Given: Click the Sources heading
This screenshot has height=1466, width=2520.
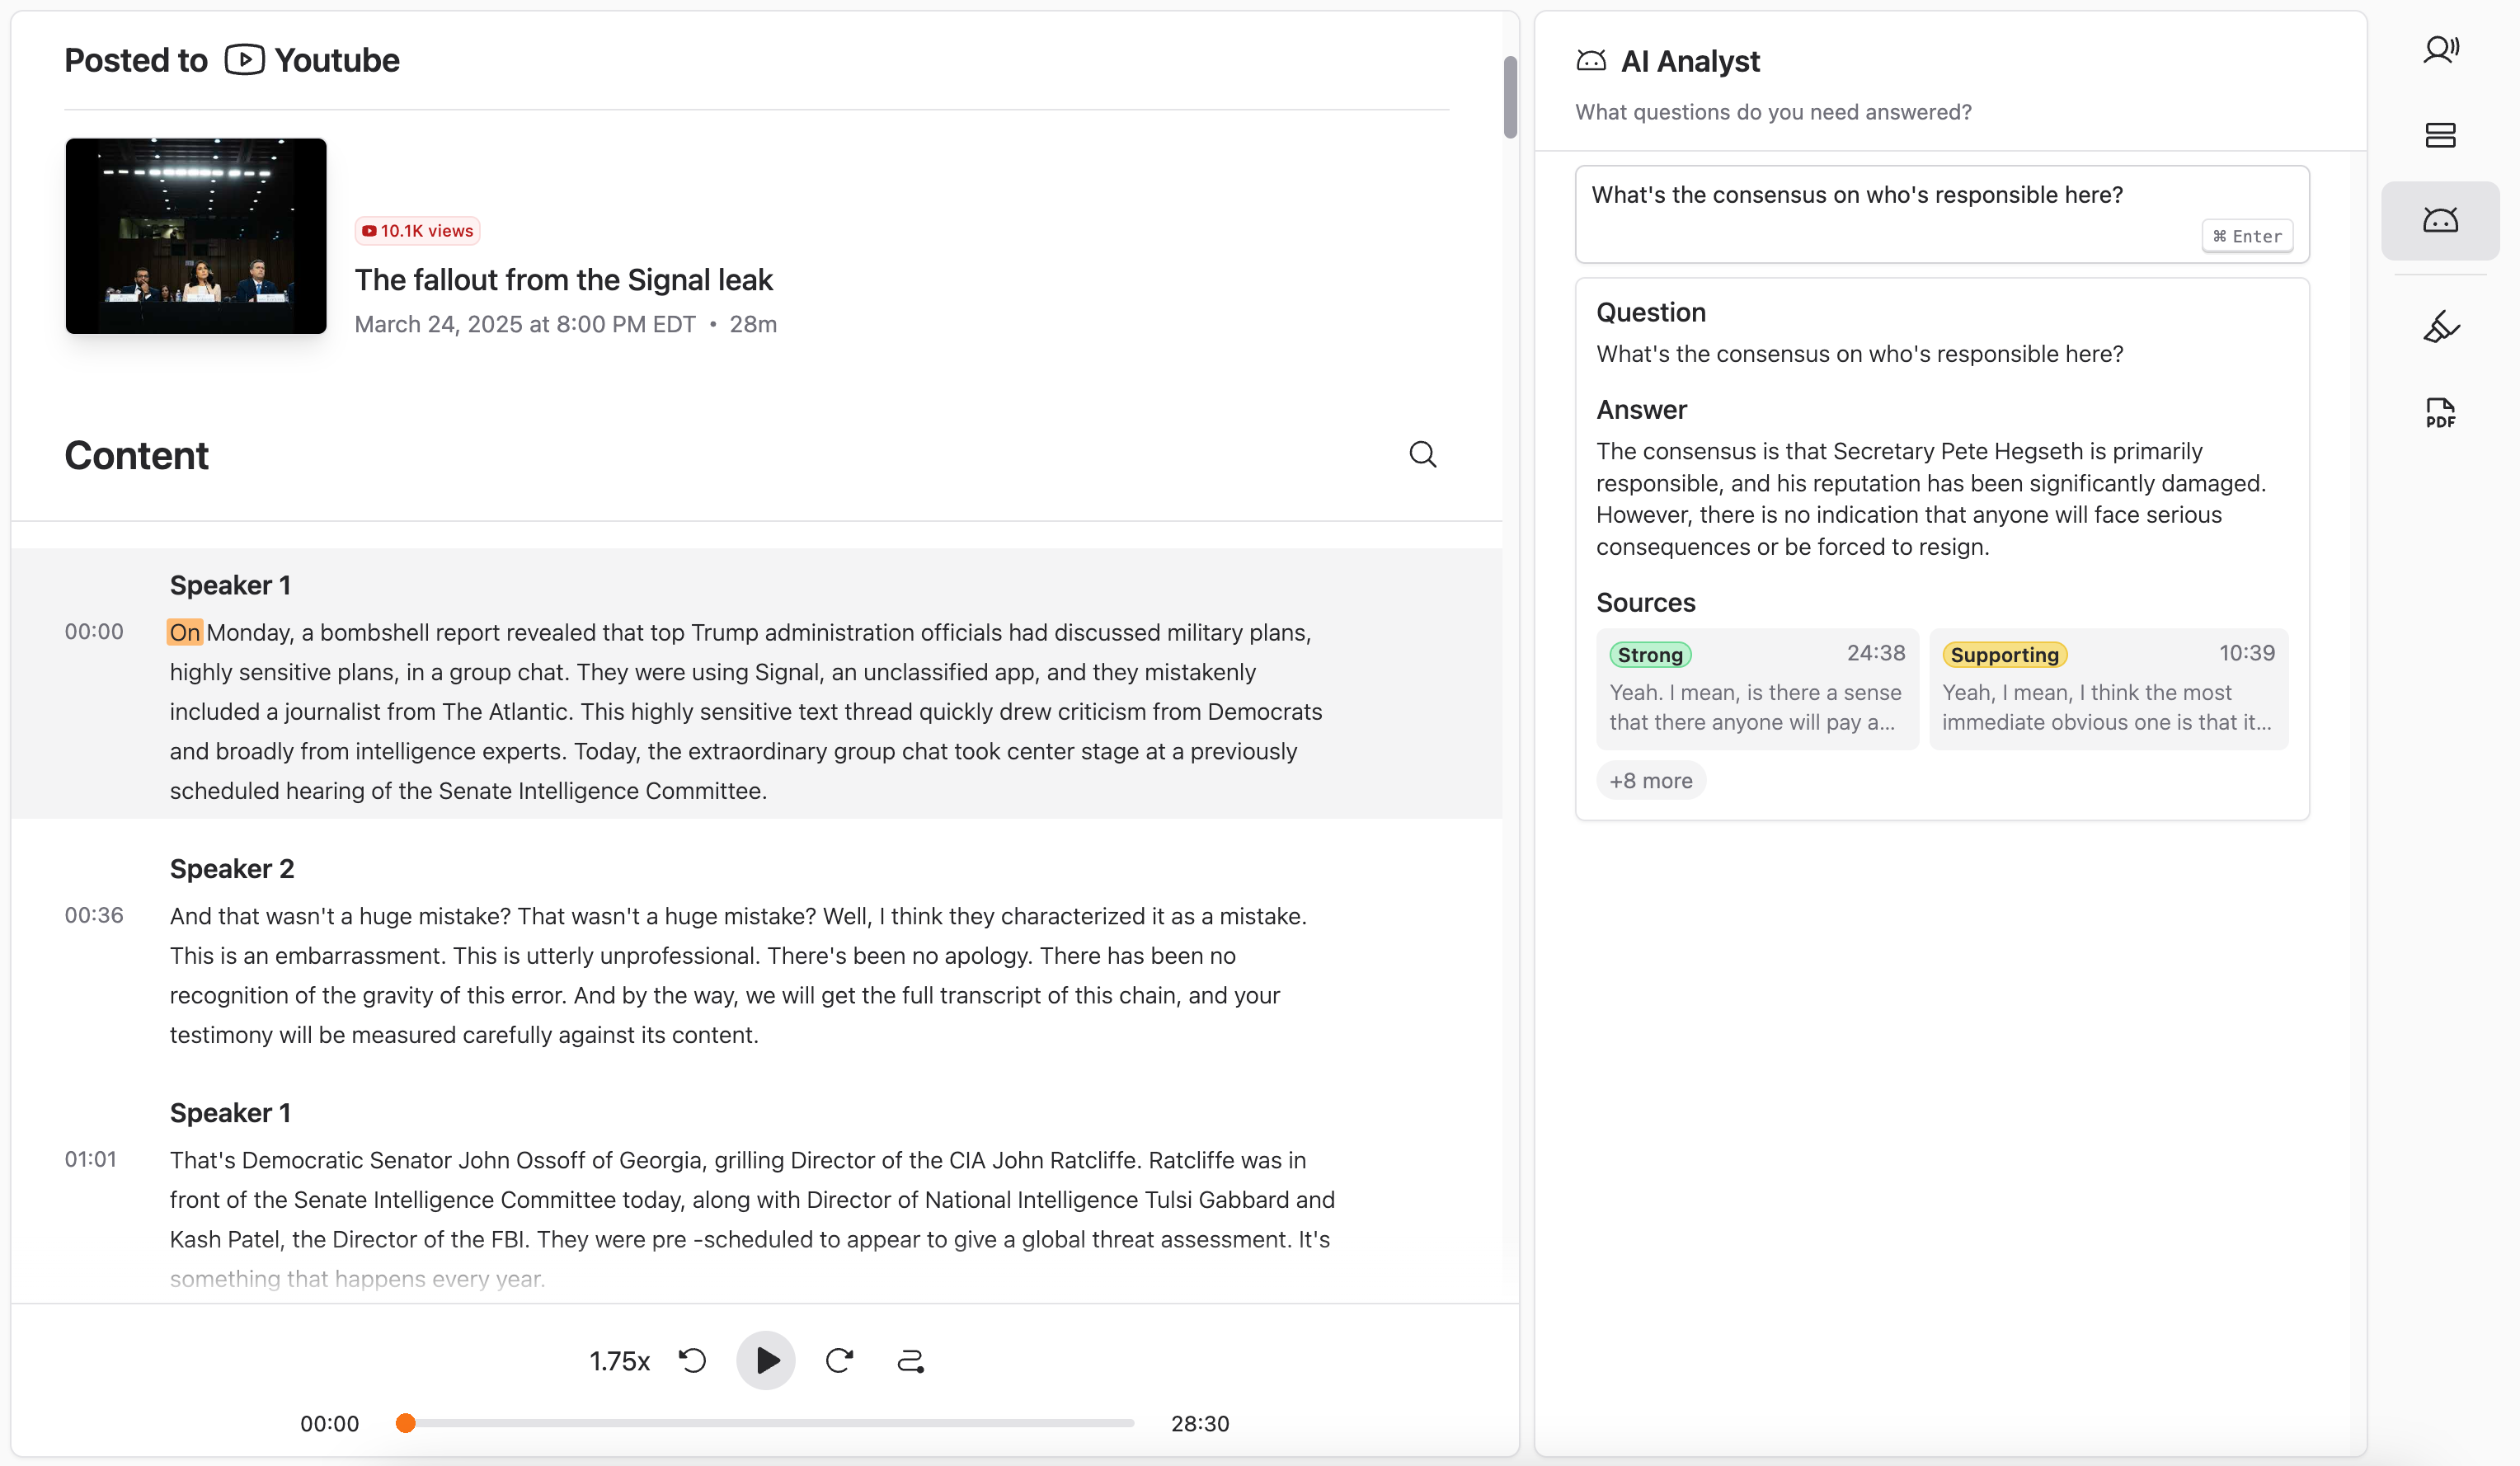Looking at the screenshot, I should pyautogui.click(x=1645, y=603).
